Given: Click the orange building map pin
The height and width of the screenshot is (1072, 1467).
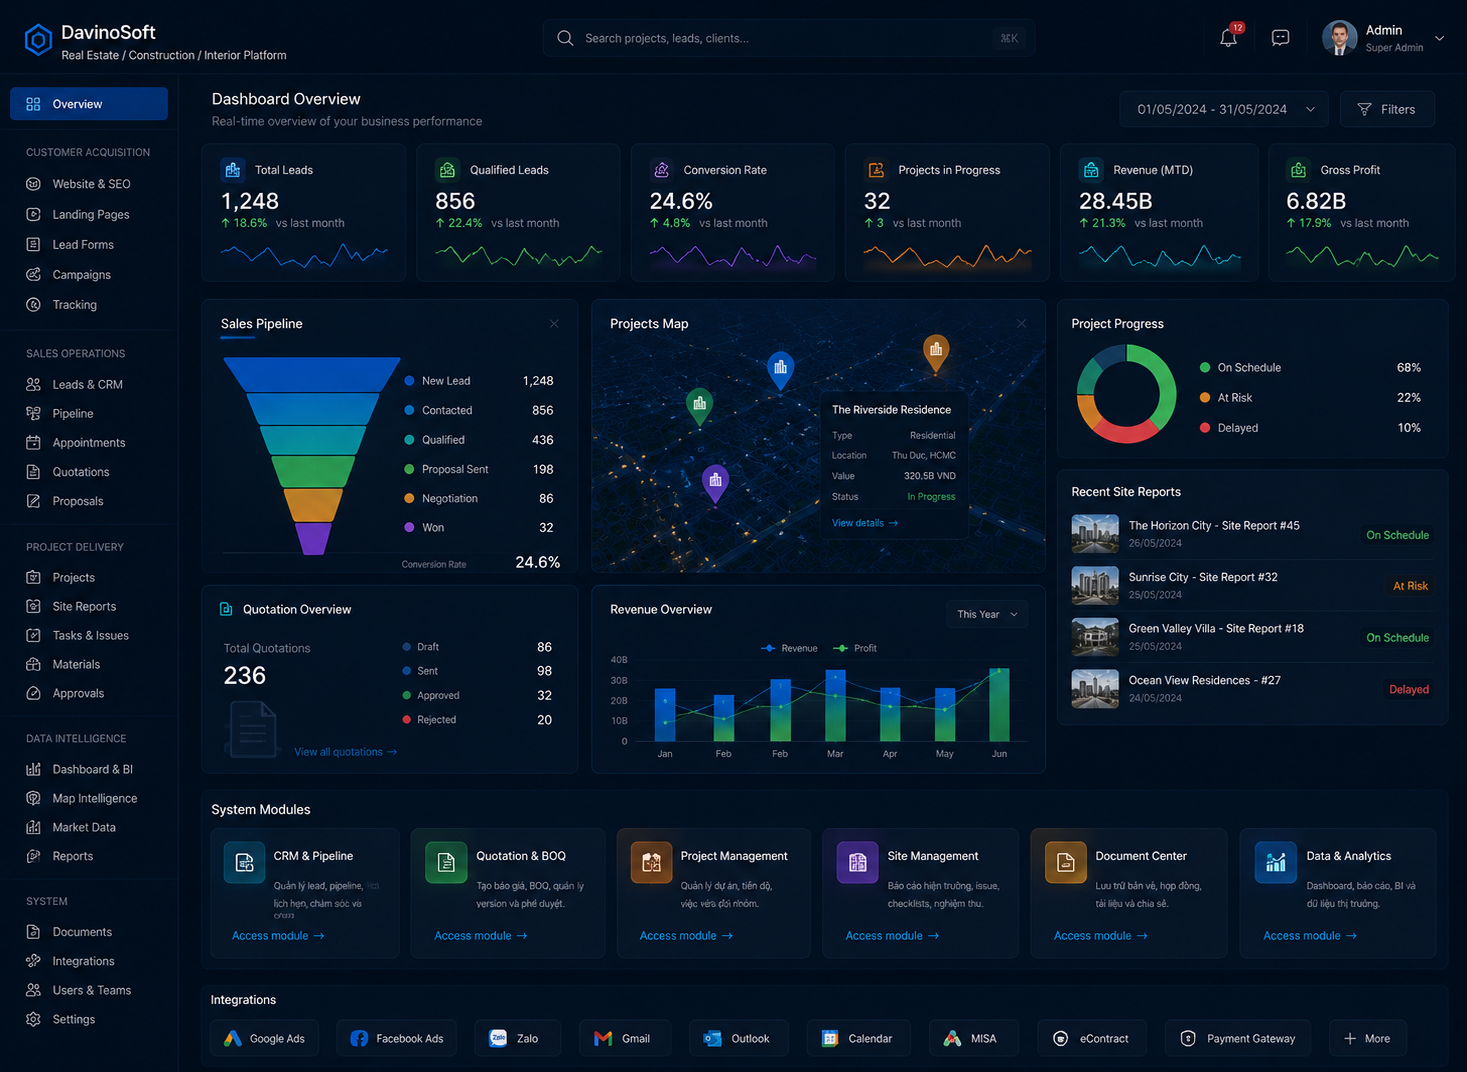Looking at the screenshot, I should point(936,352).
